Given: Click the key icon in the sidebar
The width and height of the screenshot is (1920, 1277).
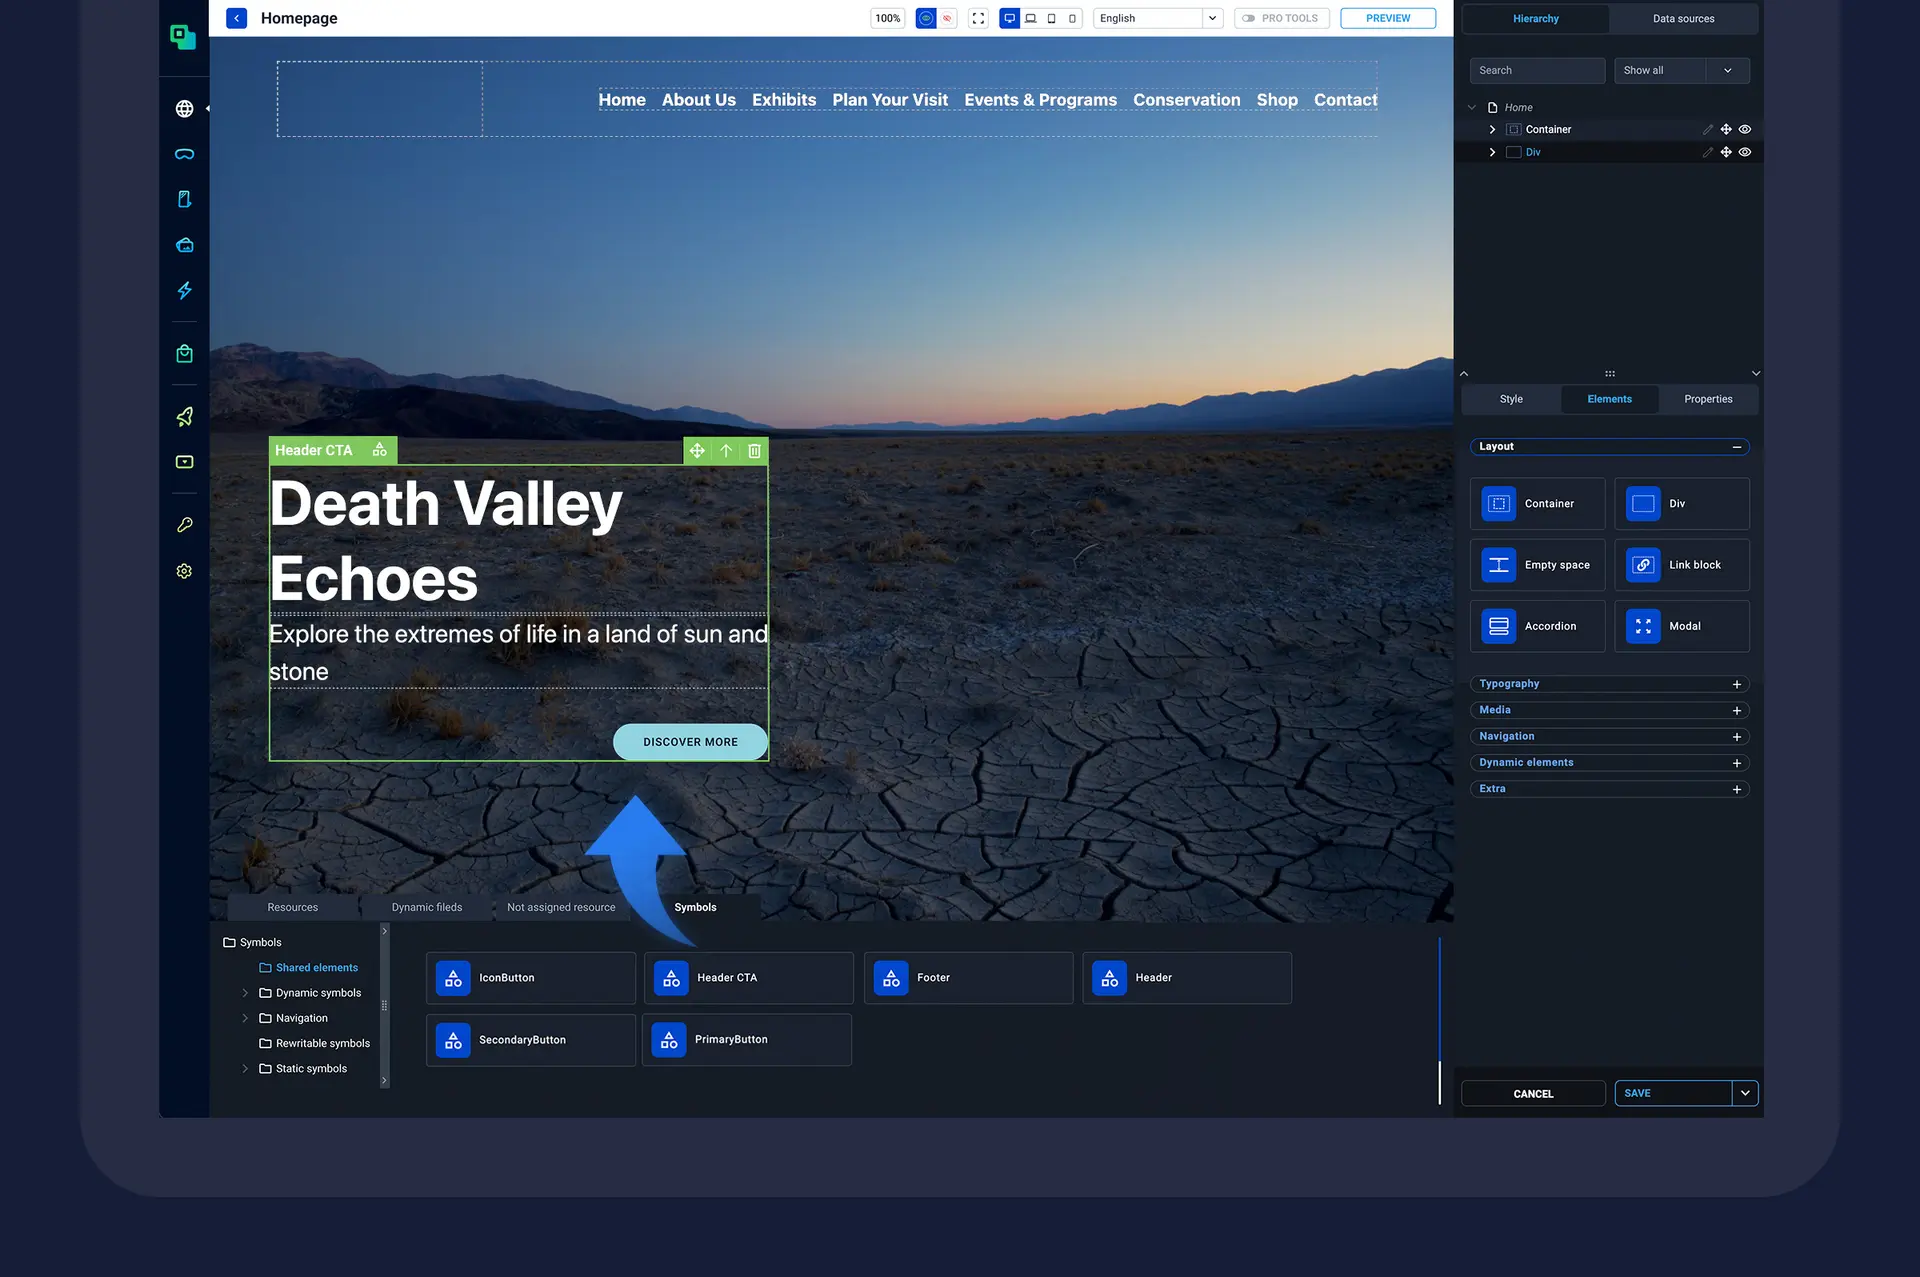Looking at the screenshot, I should pyautogui.click(x=184, y=524).
